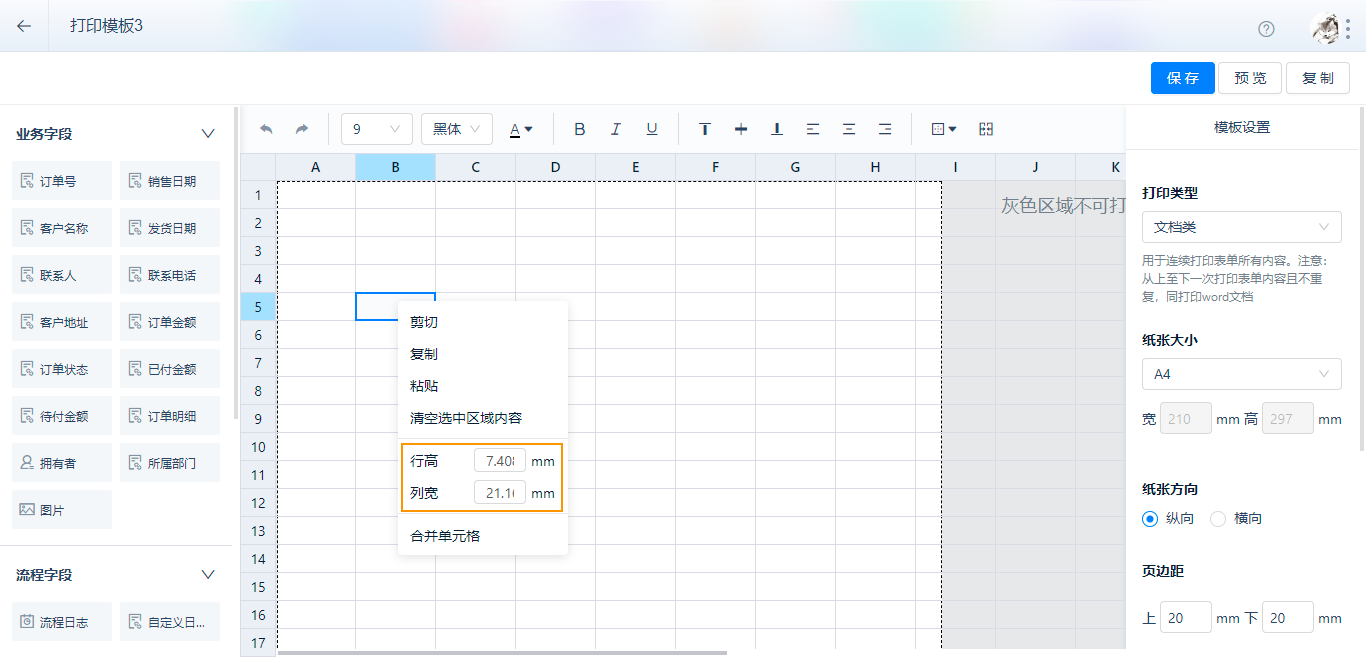Choose 清空选中区域内容 in context menu
Screen dimensions: 1366x657
(483, 418)
